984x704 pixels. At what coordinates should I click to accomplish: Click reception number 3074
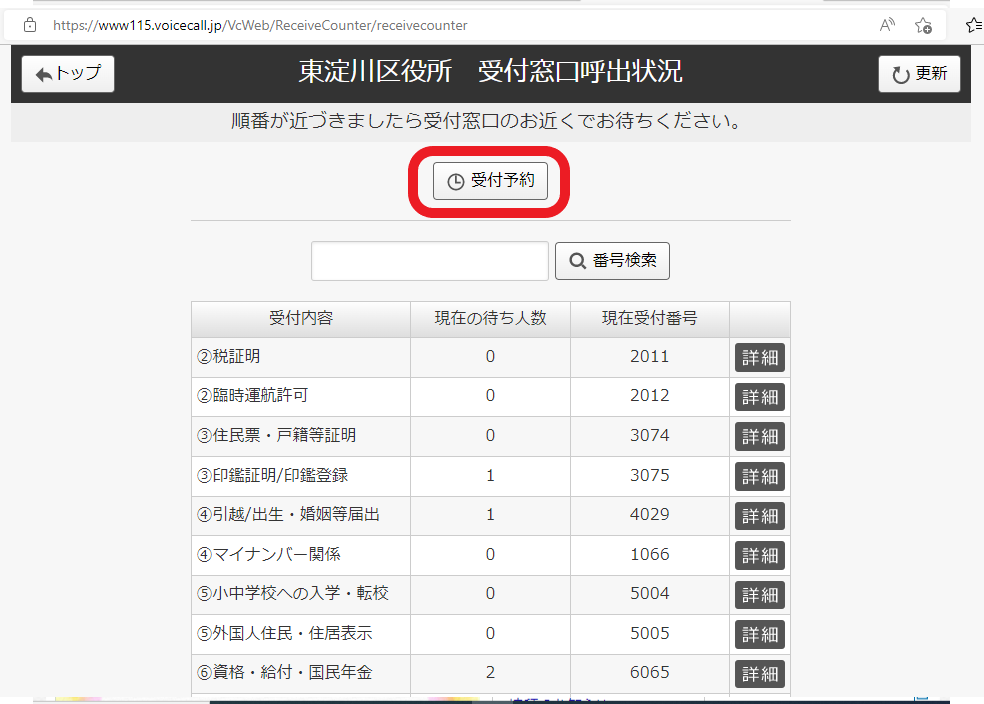(x=650, y=435)
